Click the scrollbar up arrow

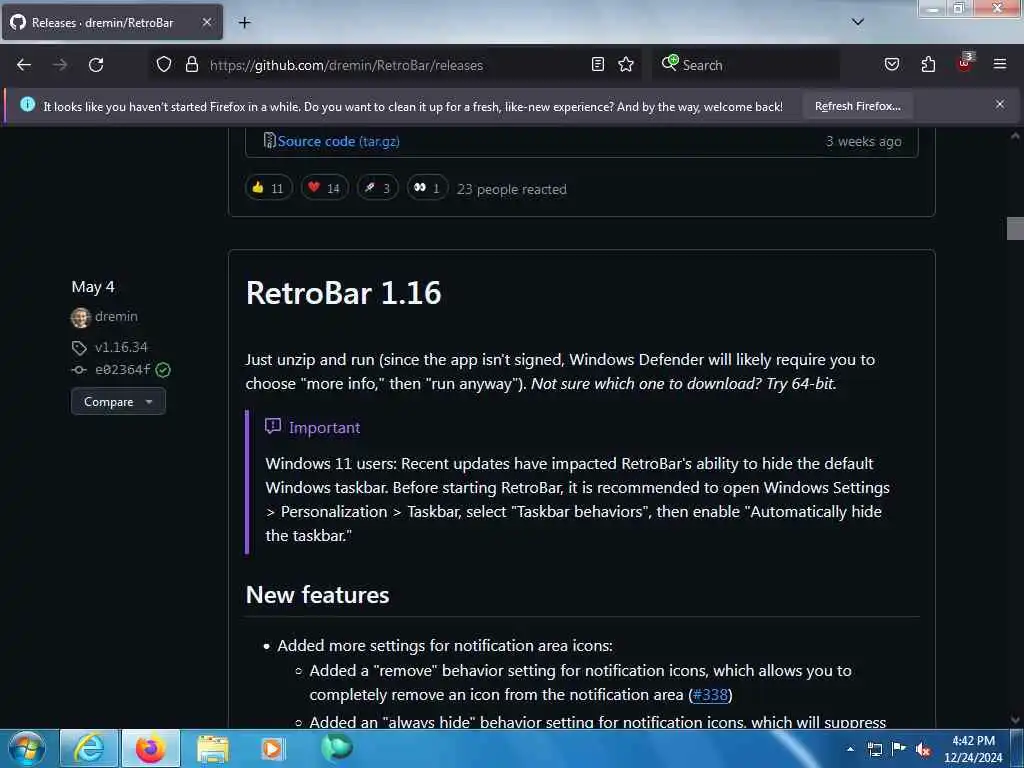pos(1015,136)
